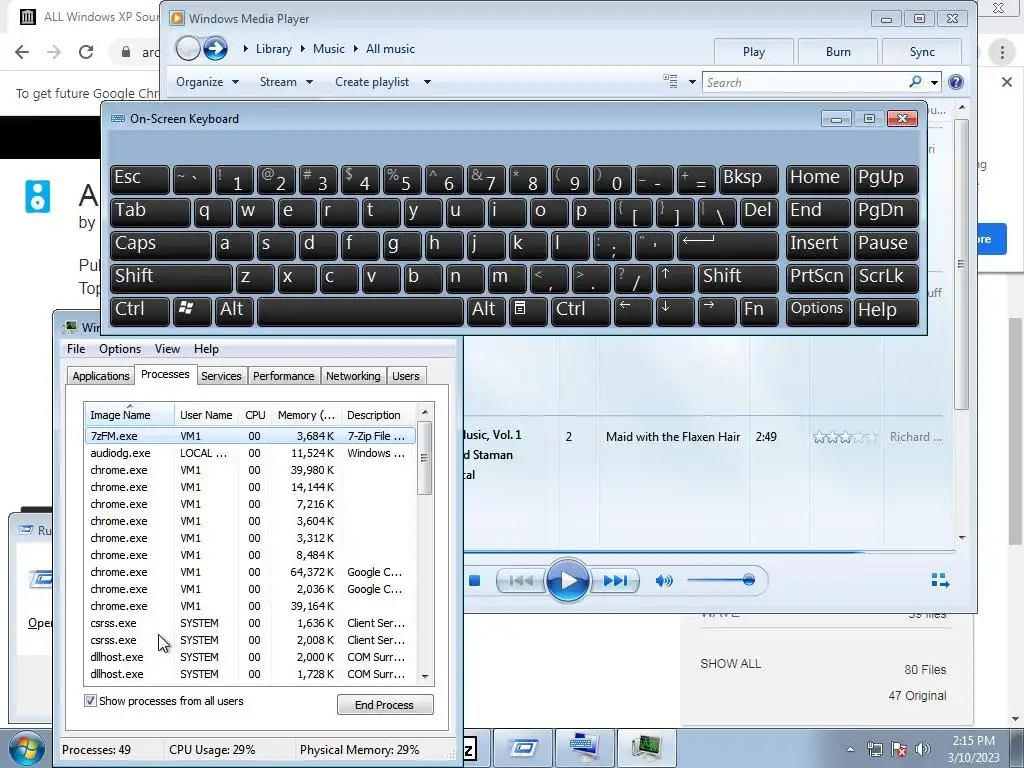Screen dimensions: 1024x768
Task: Show hidden system tray icons
Action: (x=850, y=749)
